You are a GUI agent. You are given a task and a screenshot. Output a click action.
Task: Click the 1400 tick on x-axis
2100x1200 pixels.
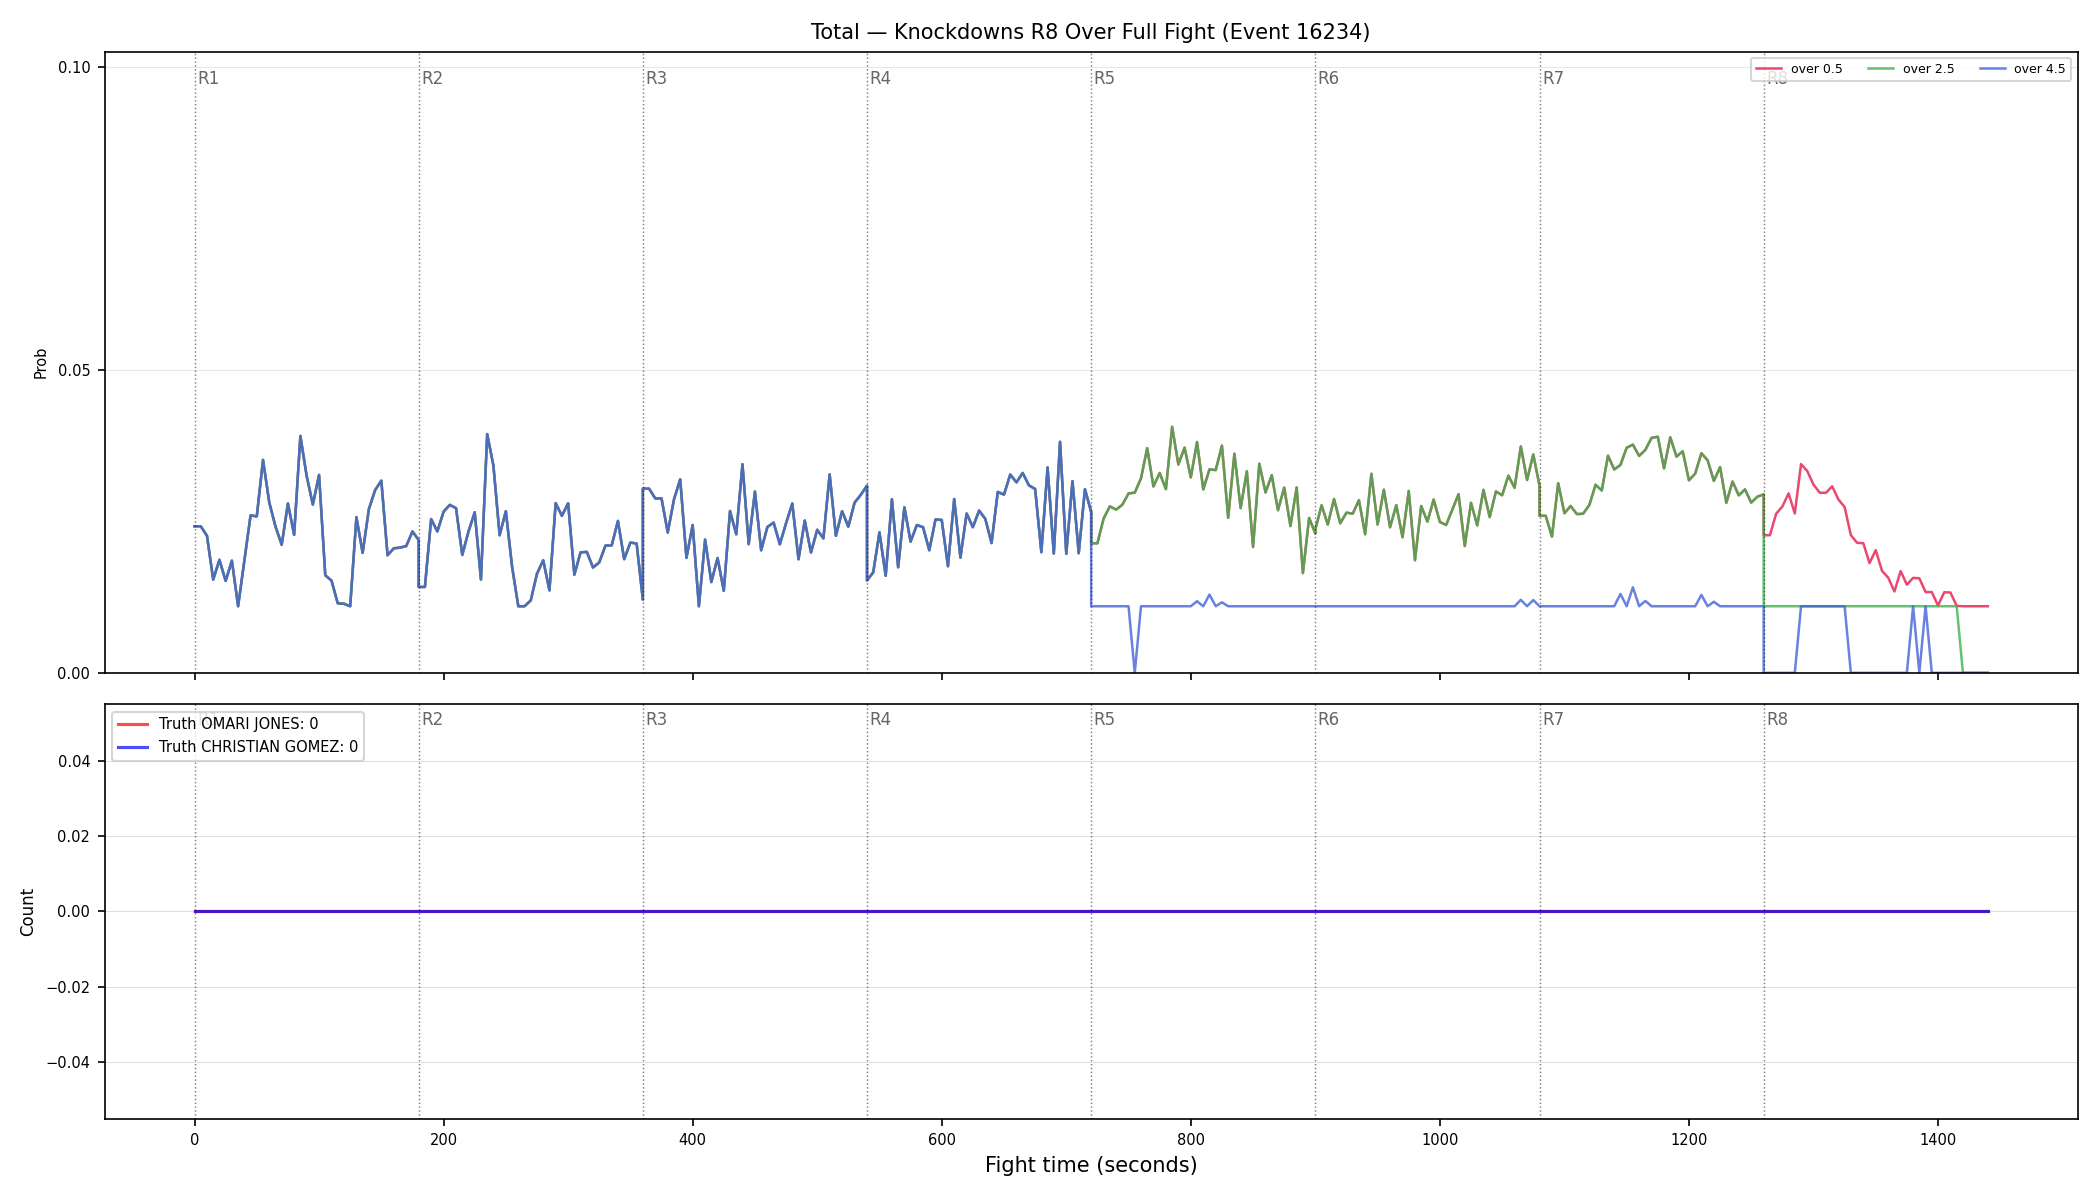1938,1139
